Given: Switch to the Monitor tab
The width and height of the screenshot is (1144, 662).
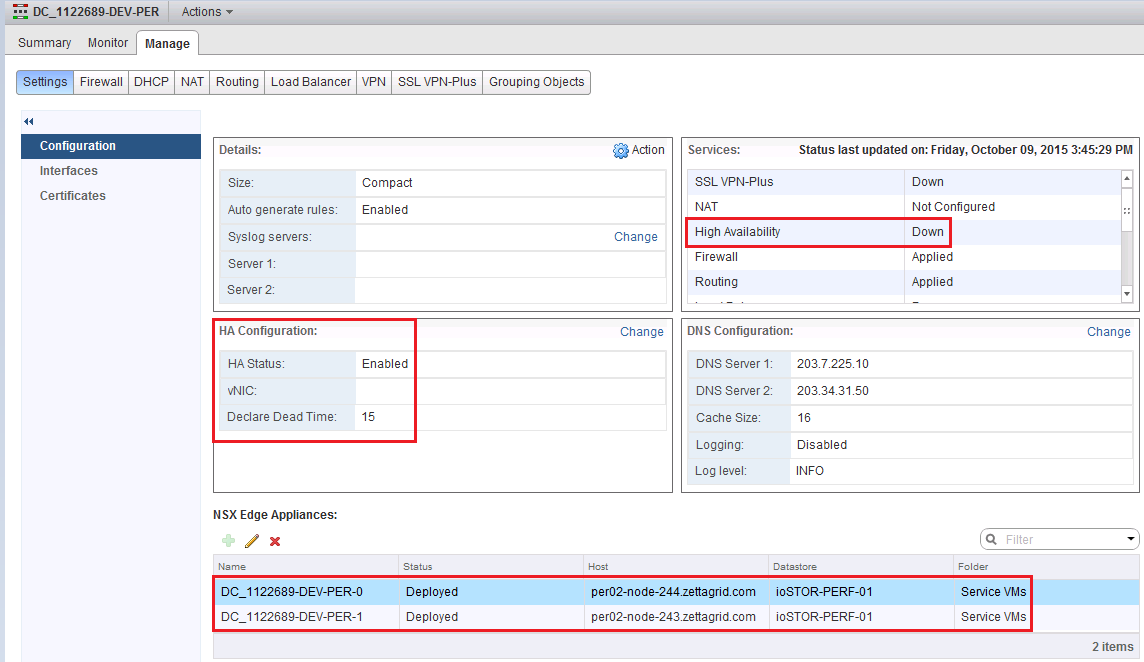Looking at the screenshot, I should (x=108, y=42).
